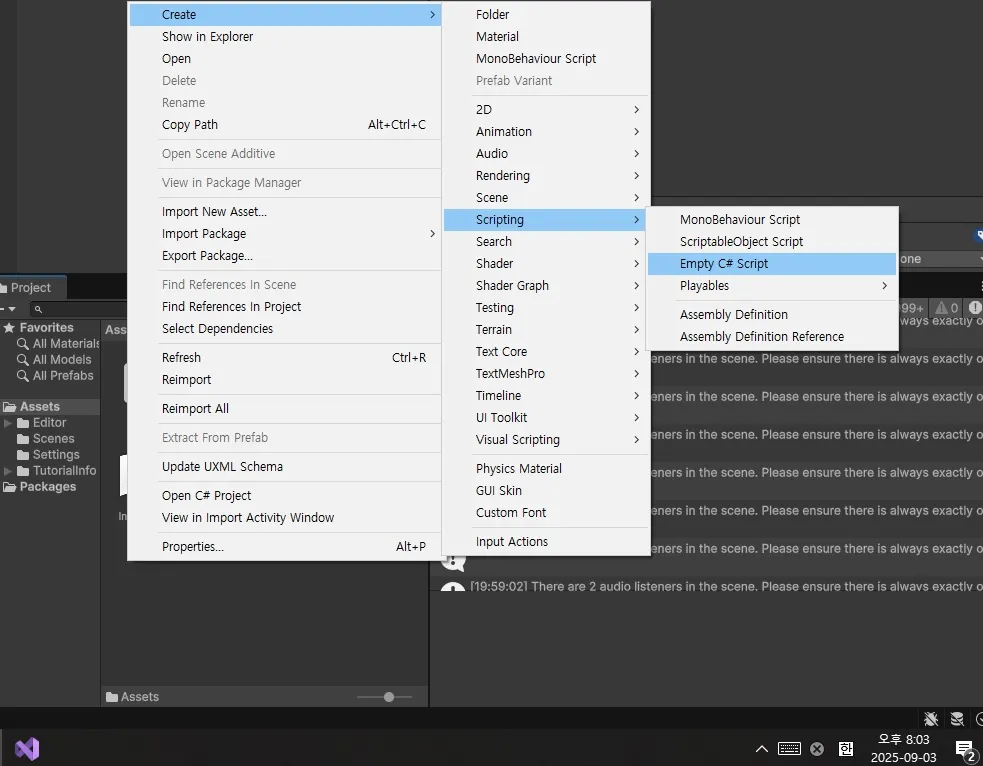983x766 pixels.
Task: Expand the Animation submenu
Action: click(x=546, y=132)
